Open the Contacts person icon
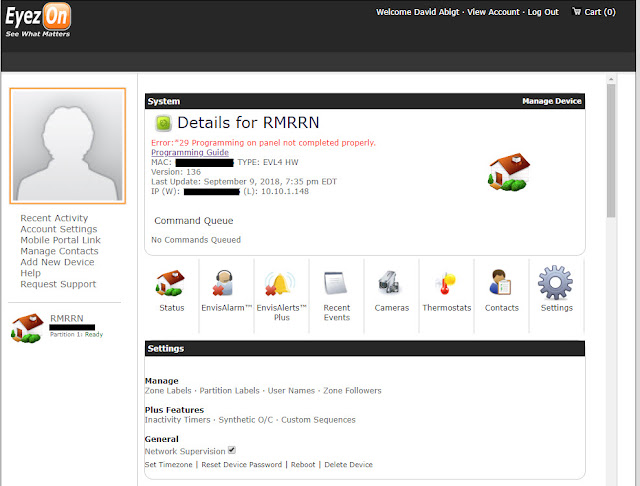Viewport: 640px width, 486px height. tap(500, 282)
